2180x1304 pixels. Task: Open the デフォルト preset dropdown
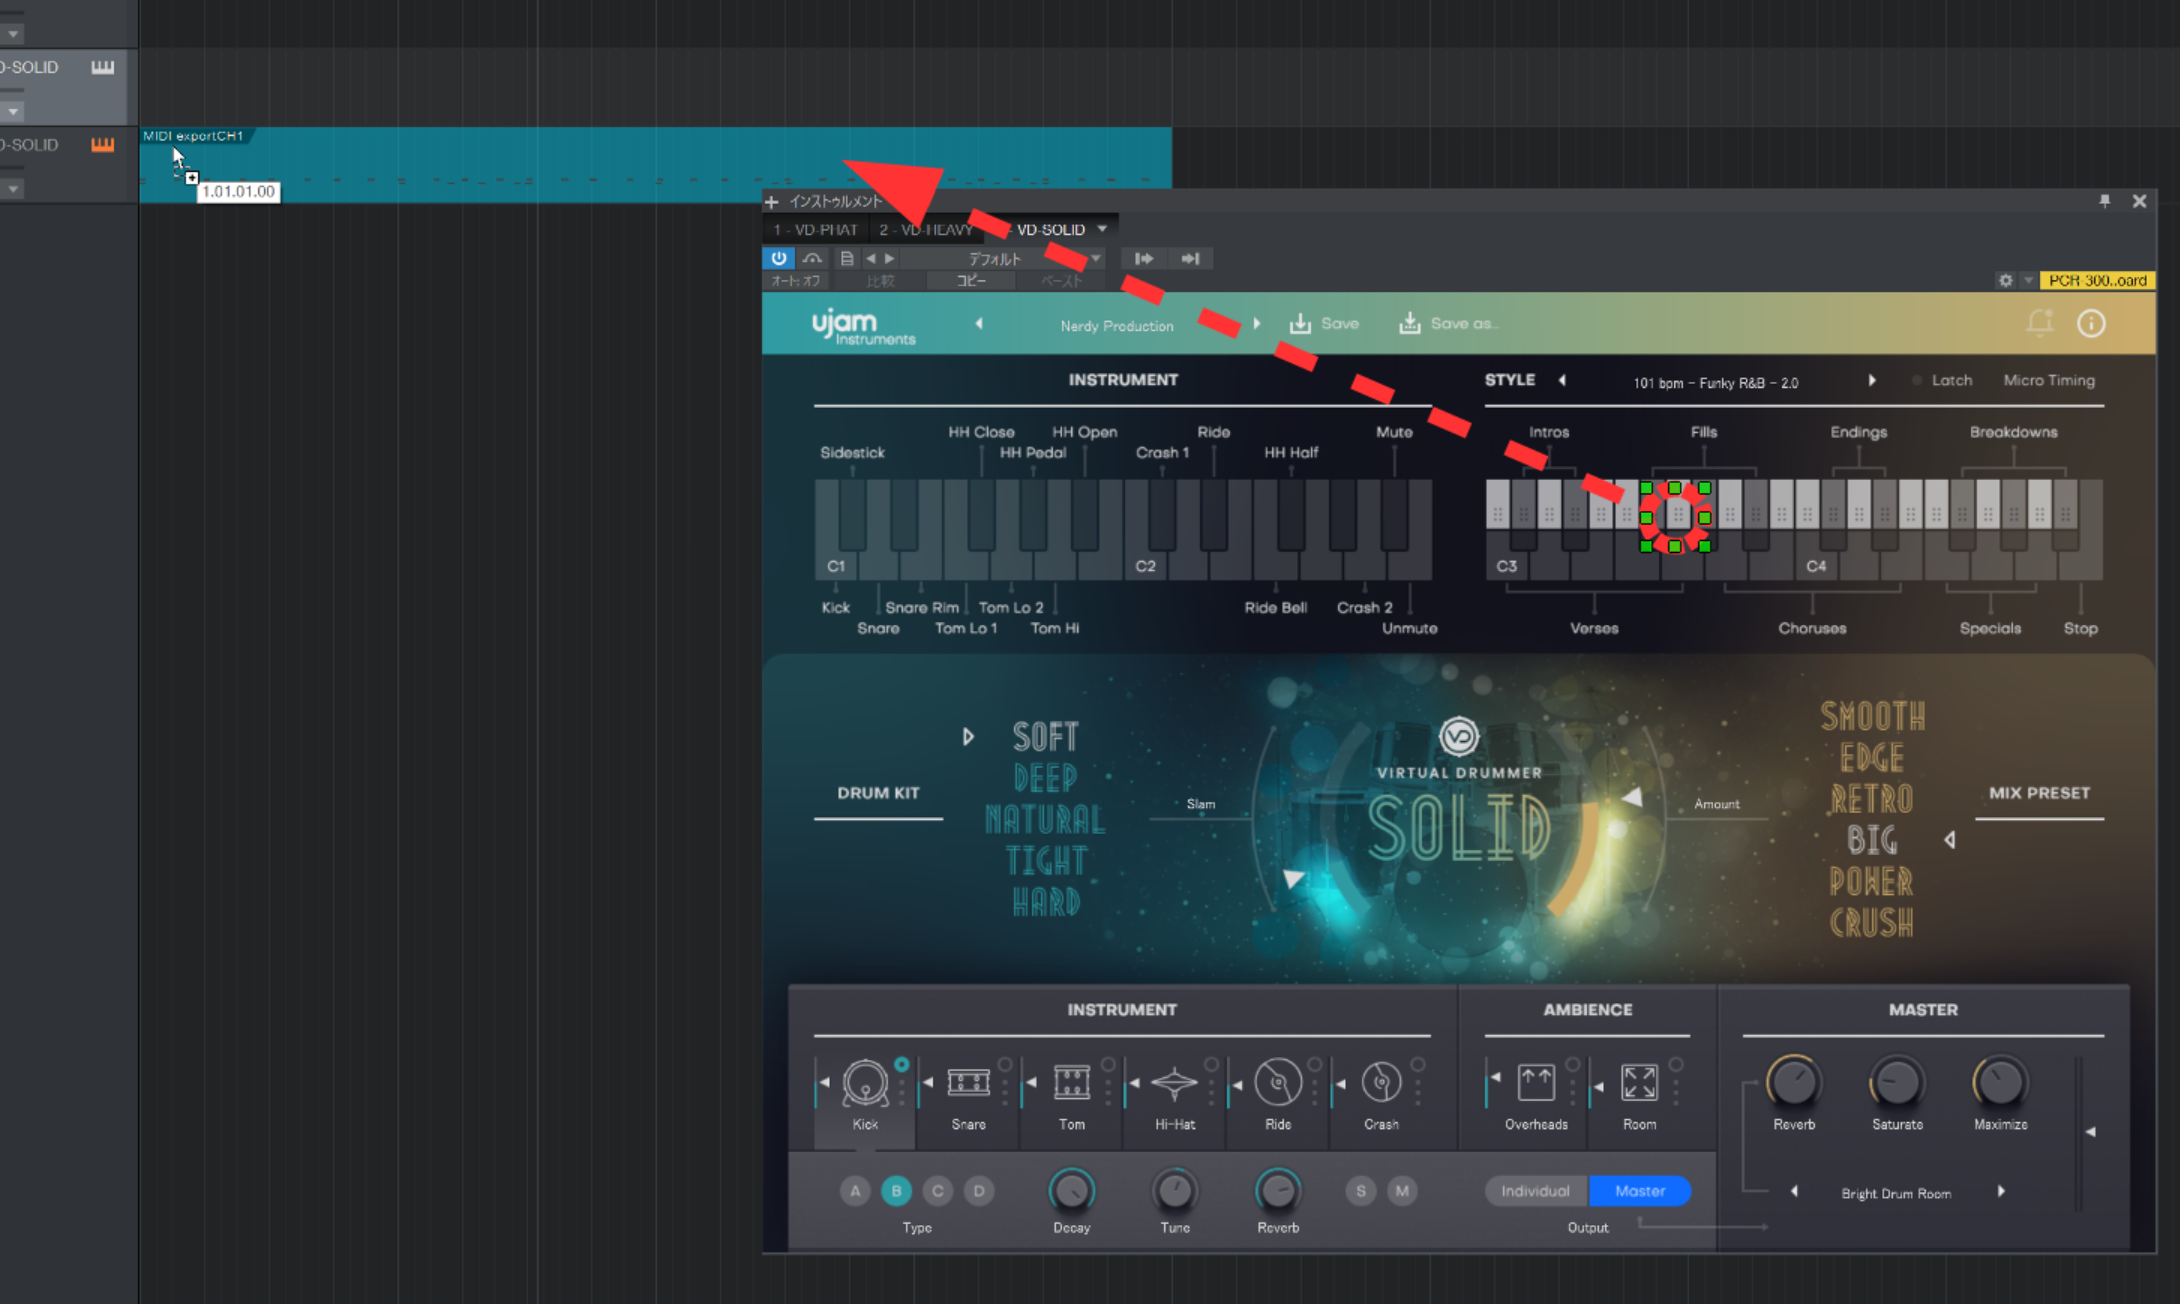1005,259
